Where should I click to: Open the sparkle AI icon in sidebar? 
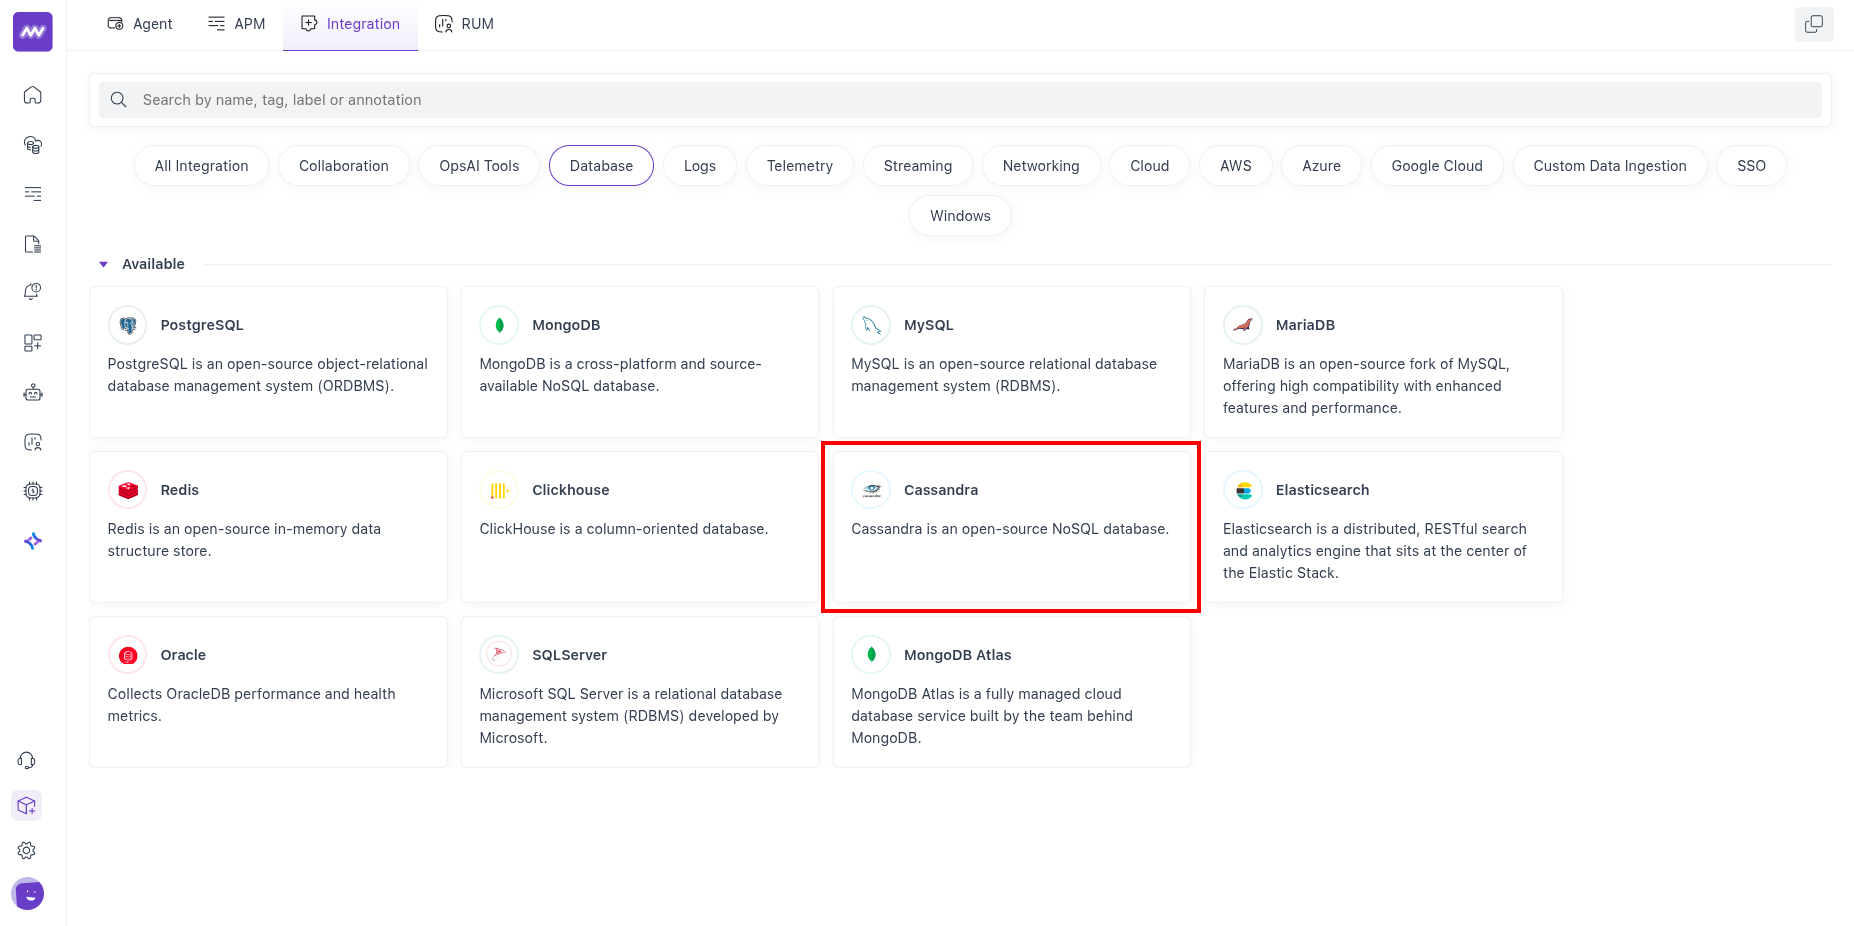(33, 541)
